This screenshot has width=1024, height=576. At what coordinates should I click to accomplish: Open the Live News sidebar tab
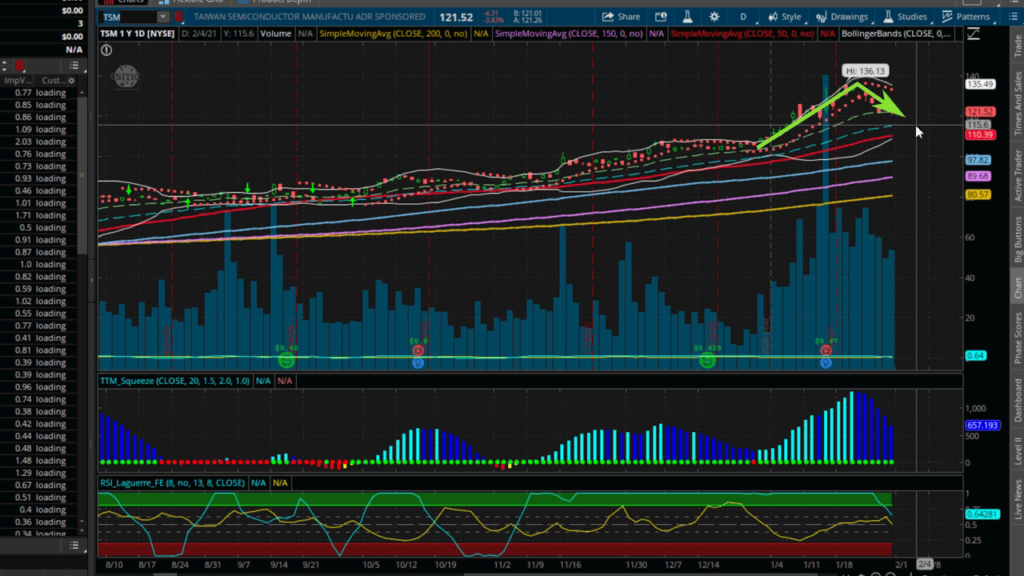point(1017,500)
